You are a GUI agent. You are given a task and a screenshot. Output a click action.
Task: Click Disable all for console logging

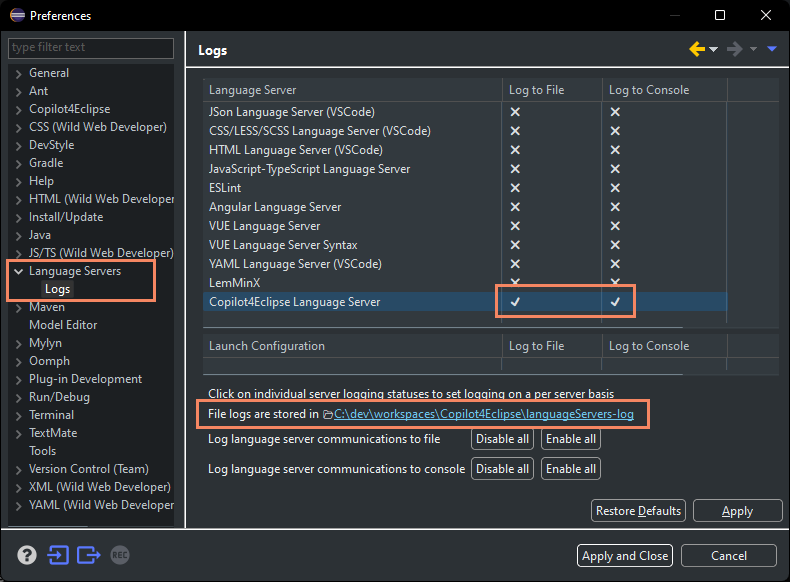click(502, 469)
